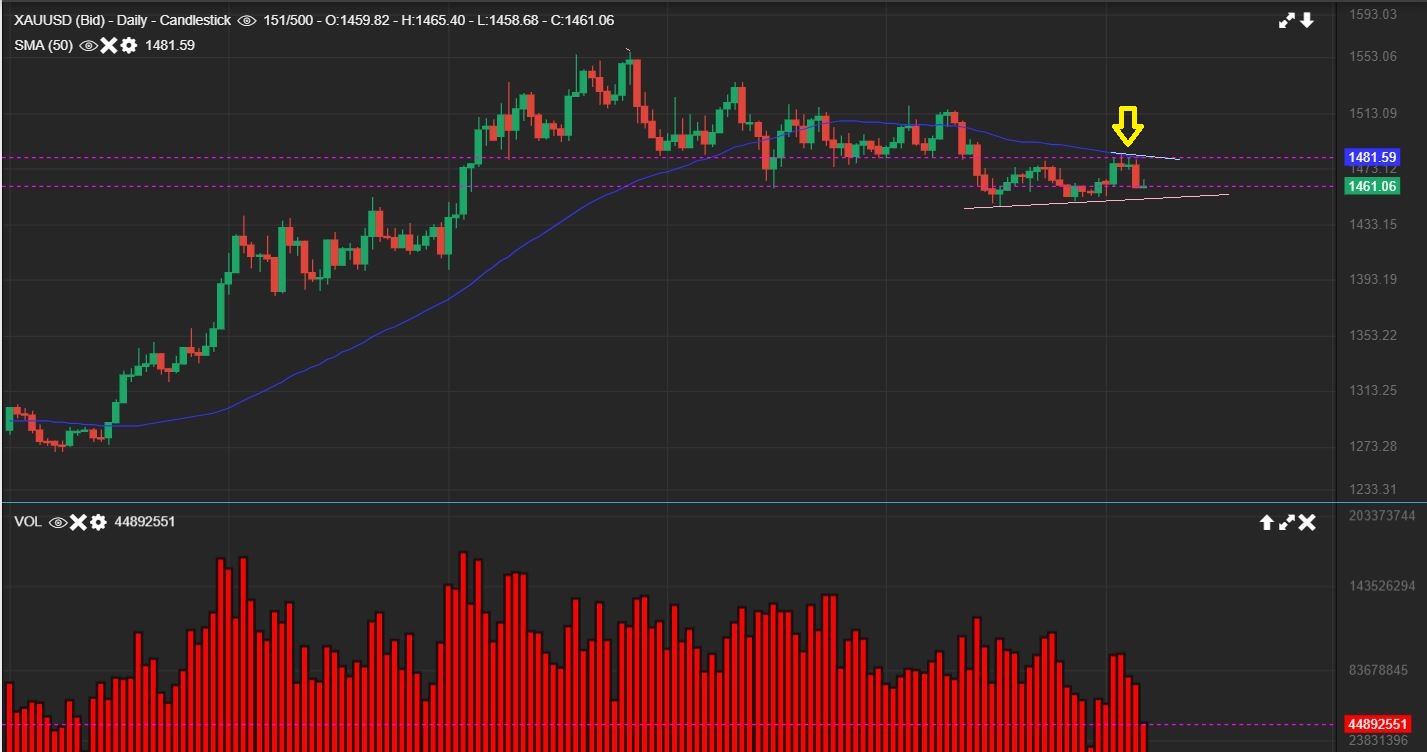Hide the SMA (50) indicator line

[89, 45]
